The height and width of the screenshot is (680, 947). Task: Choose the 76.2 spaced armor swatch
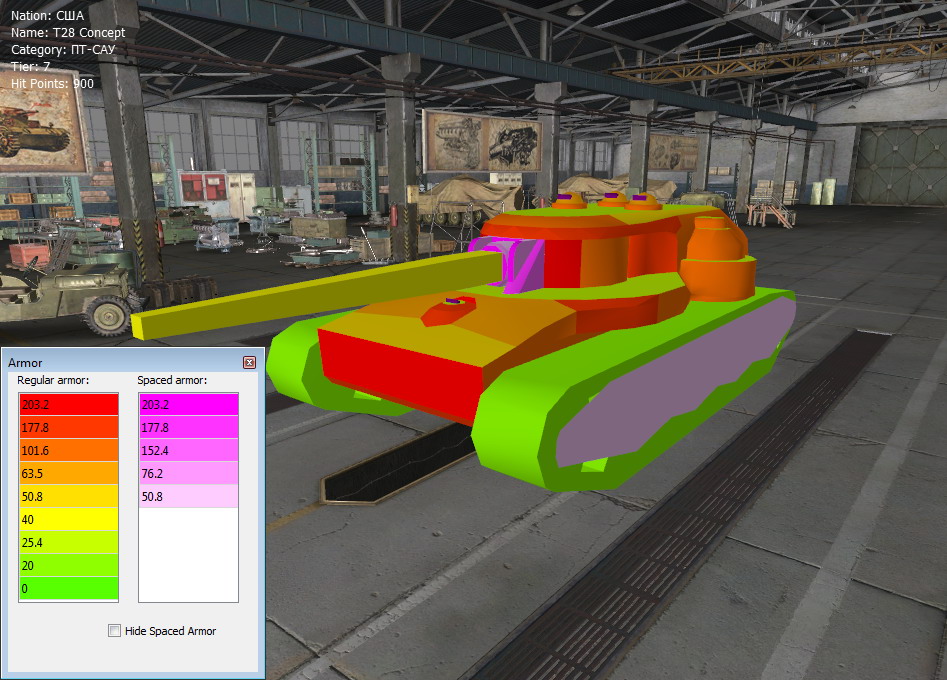click(188, 473)
